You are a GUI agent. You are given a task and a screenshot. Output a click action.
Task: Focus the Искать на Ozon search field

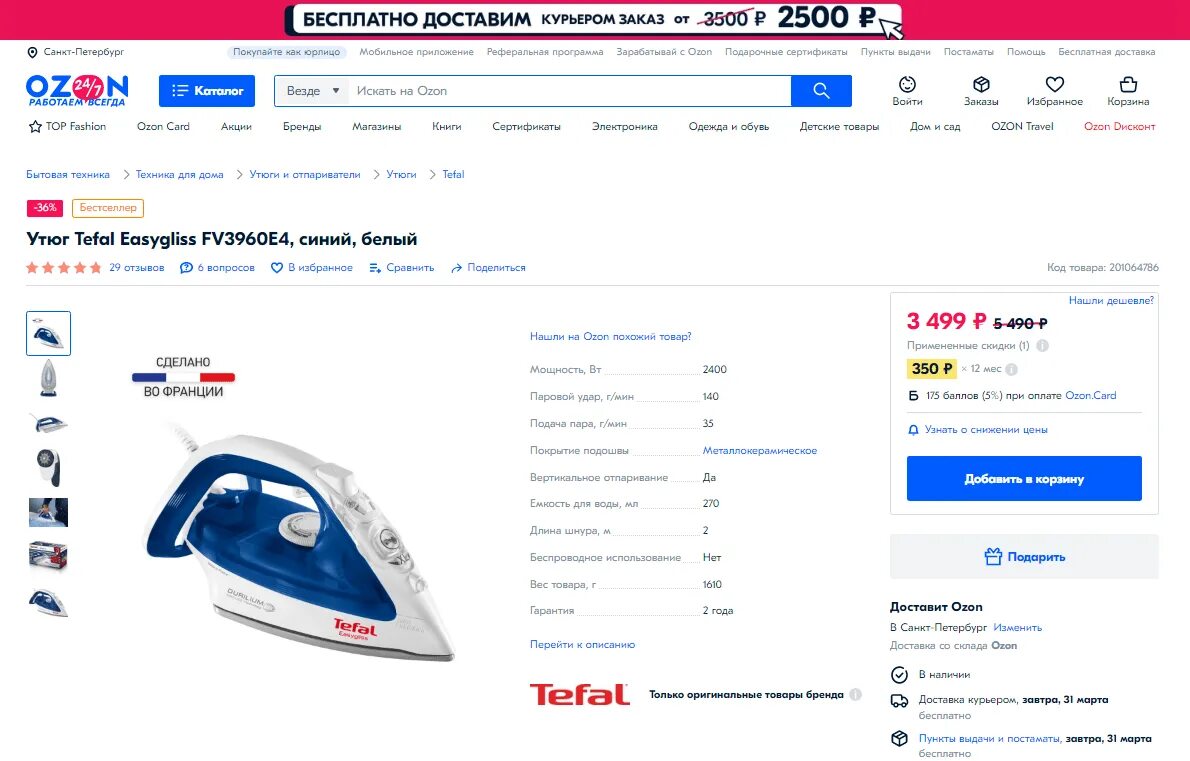click(x=569, y=90)
